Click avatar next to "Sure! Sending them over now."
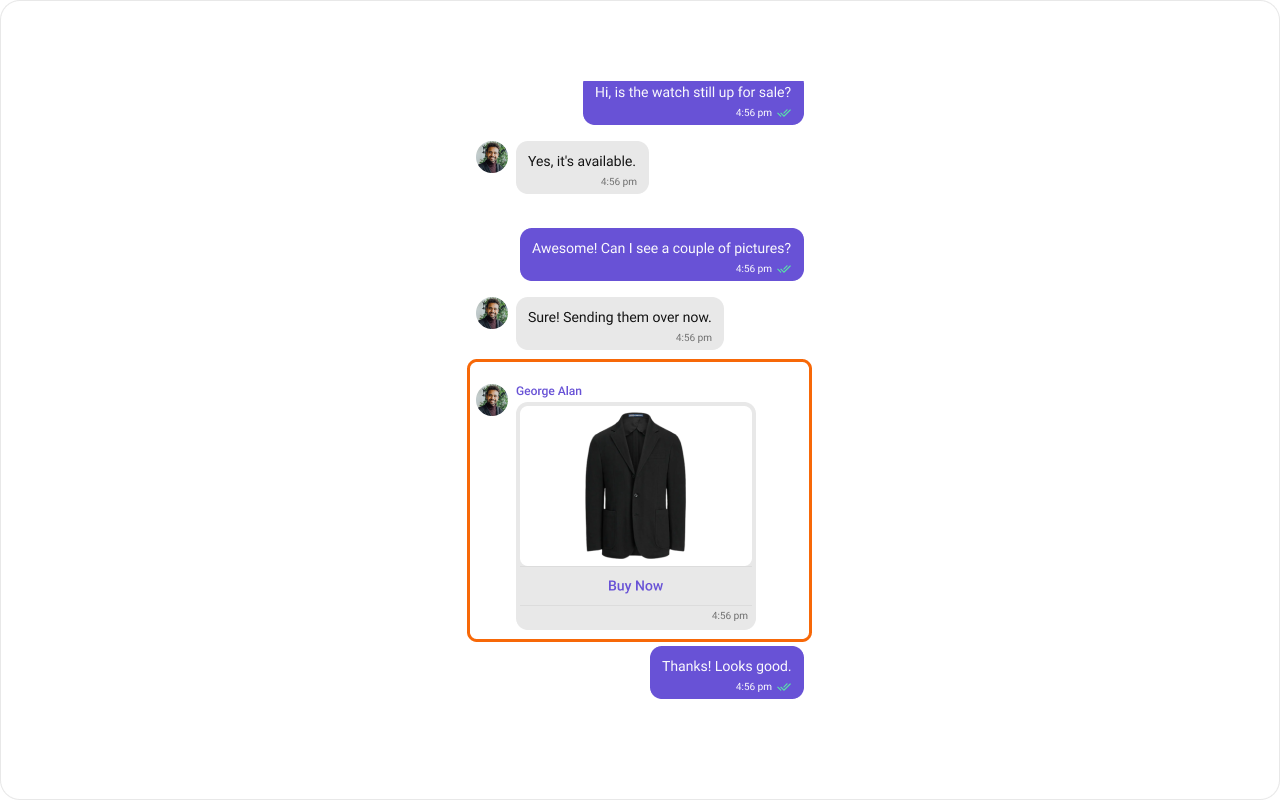The image size is (1280, 800). click(492, 313)
